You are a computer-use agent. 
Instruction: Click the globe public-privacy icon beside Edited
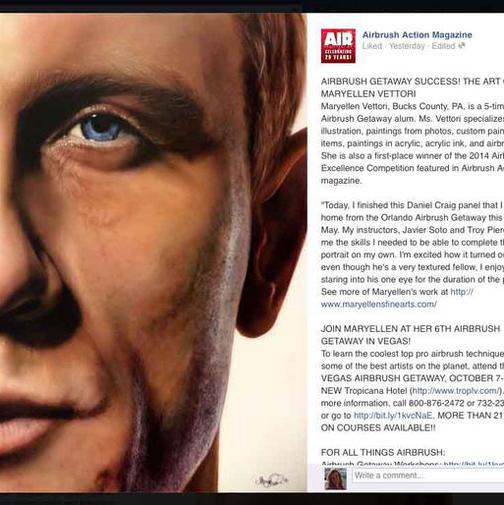pos(461,46)
